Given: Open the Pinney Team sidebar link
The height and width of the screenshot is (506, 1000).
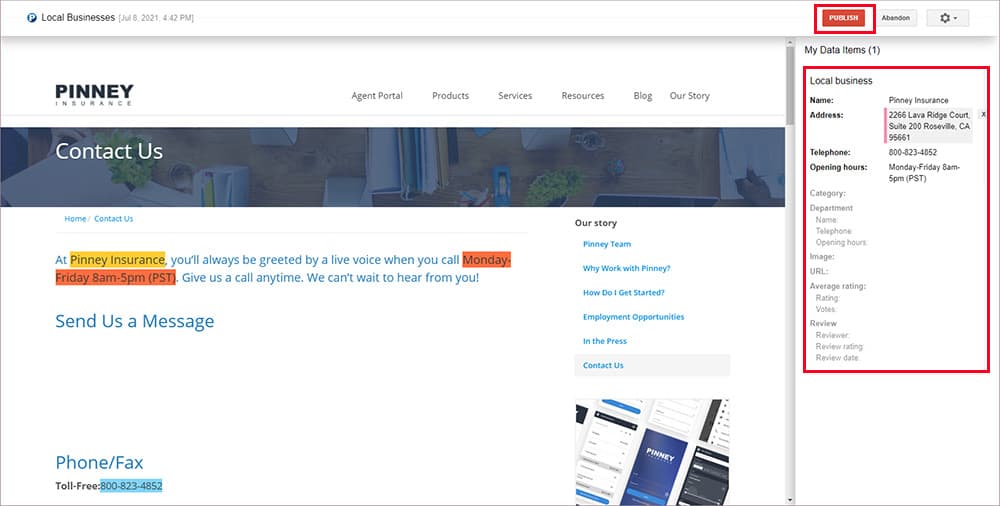Looking at the screenshot, I should pos(607,244).
